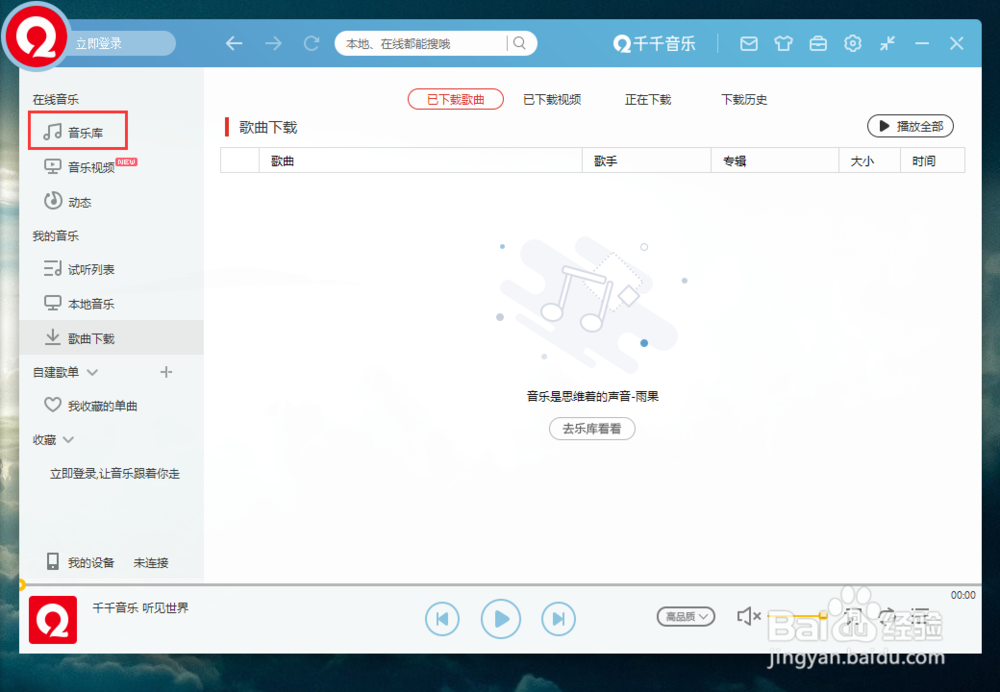Open the 音乐库 music library
The height and width of the screenshot is (692, 1000).
click(83, 130)
